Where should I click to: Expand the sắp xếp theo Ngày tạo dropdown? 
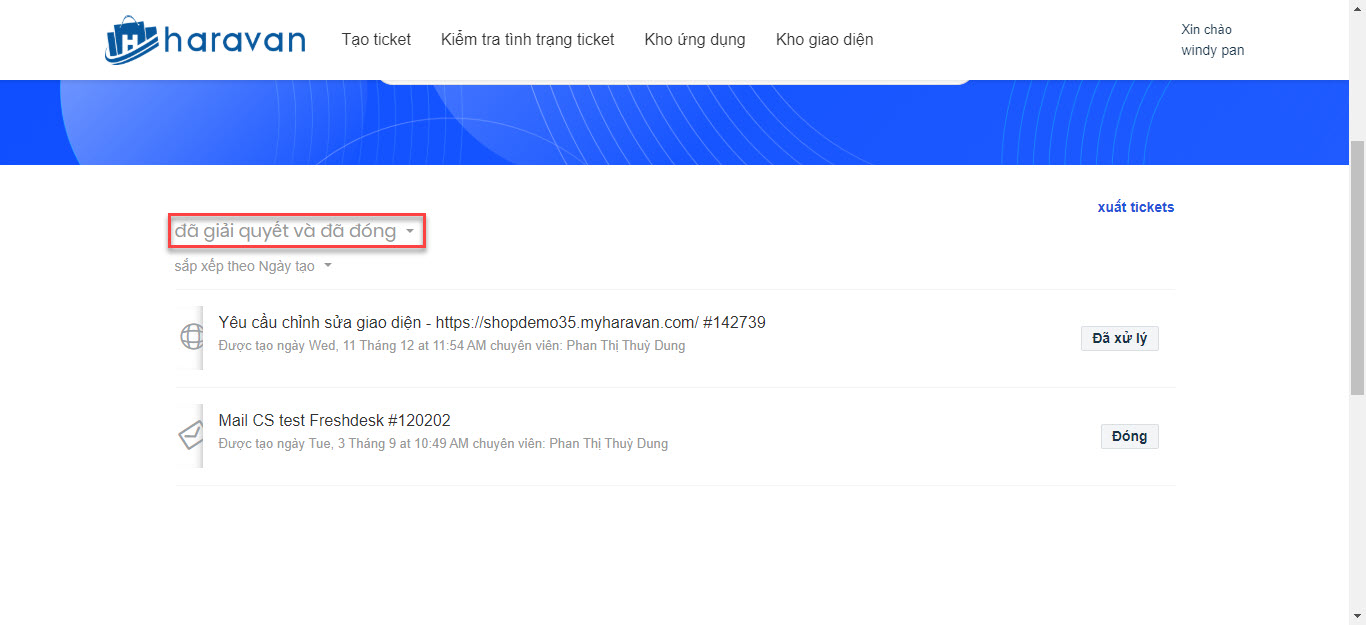point(253,266)
